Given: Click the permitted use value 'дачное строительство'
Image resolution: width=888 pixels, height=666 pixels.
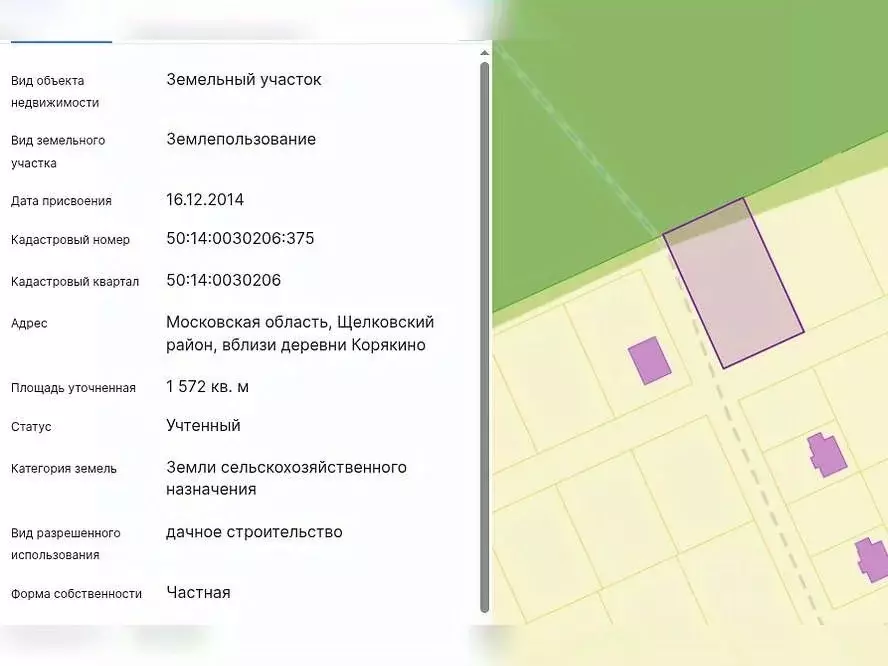Looking at the screenshot, I should point(255,532).
